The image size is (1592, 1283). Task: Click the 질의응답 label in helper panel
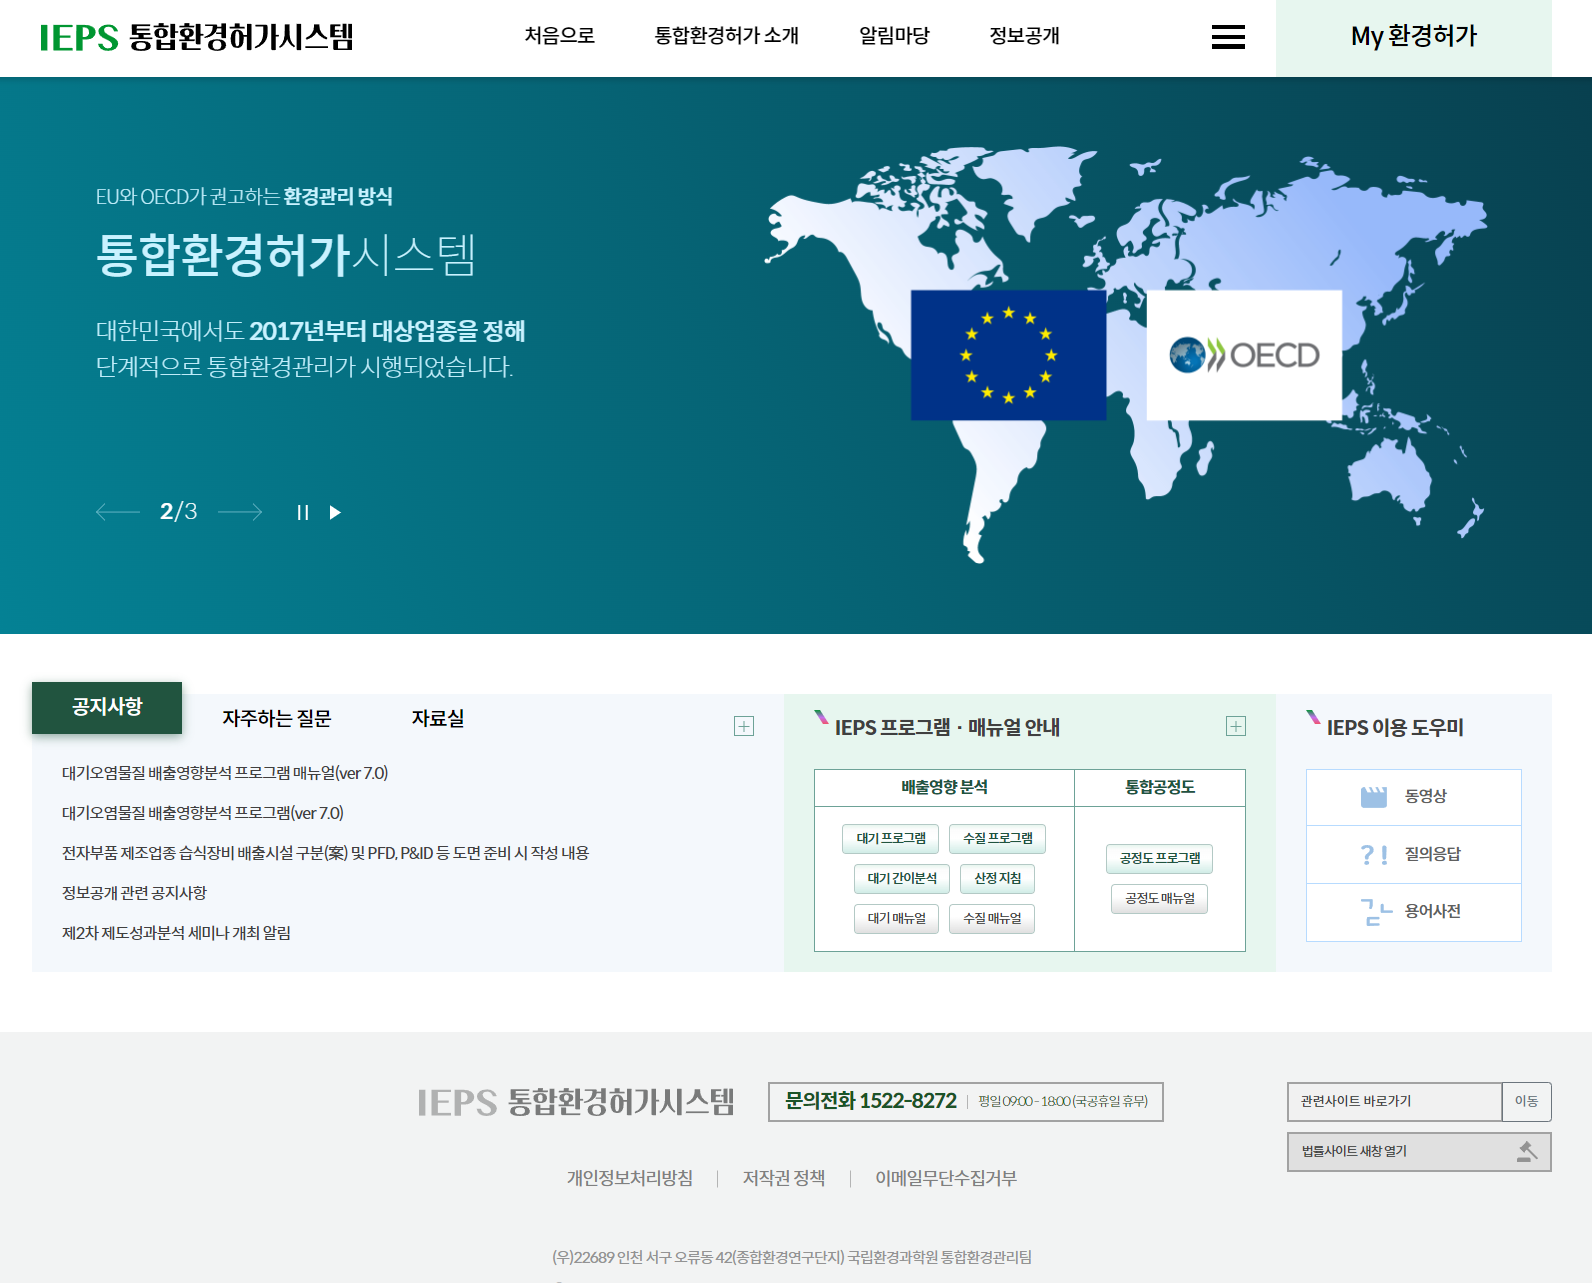(x=1433, y=855)
